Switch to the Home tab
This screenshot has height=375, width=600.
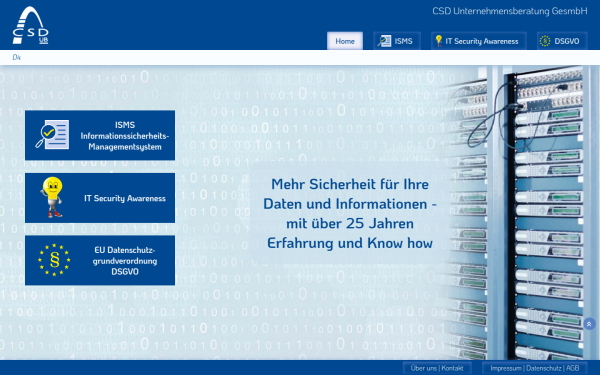tap(345, 41)
